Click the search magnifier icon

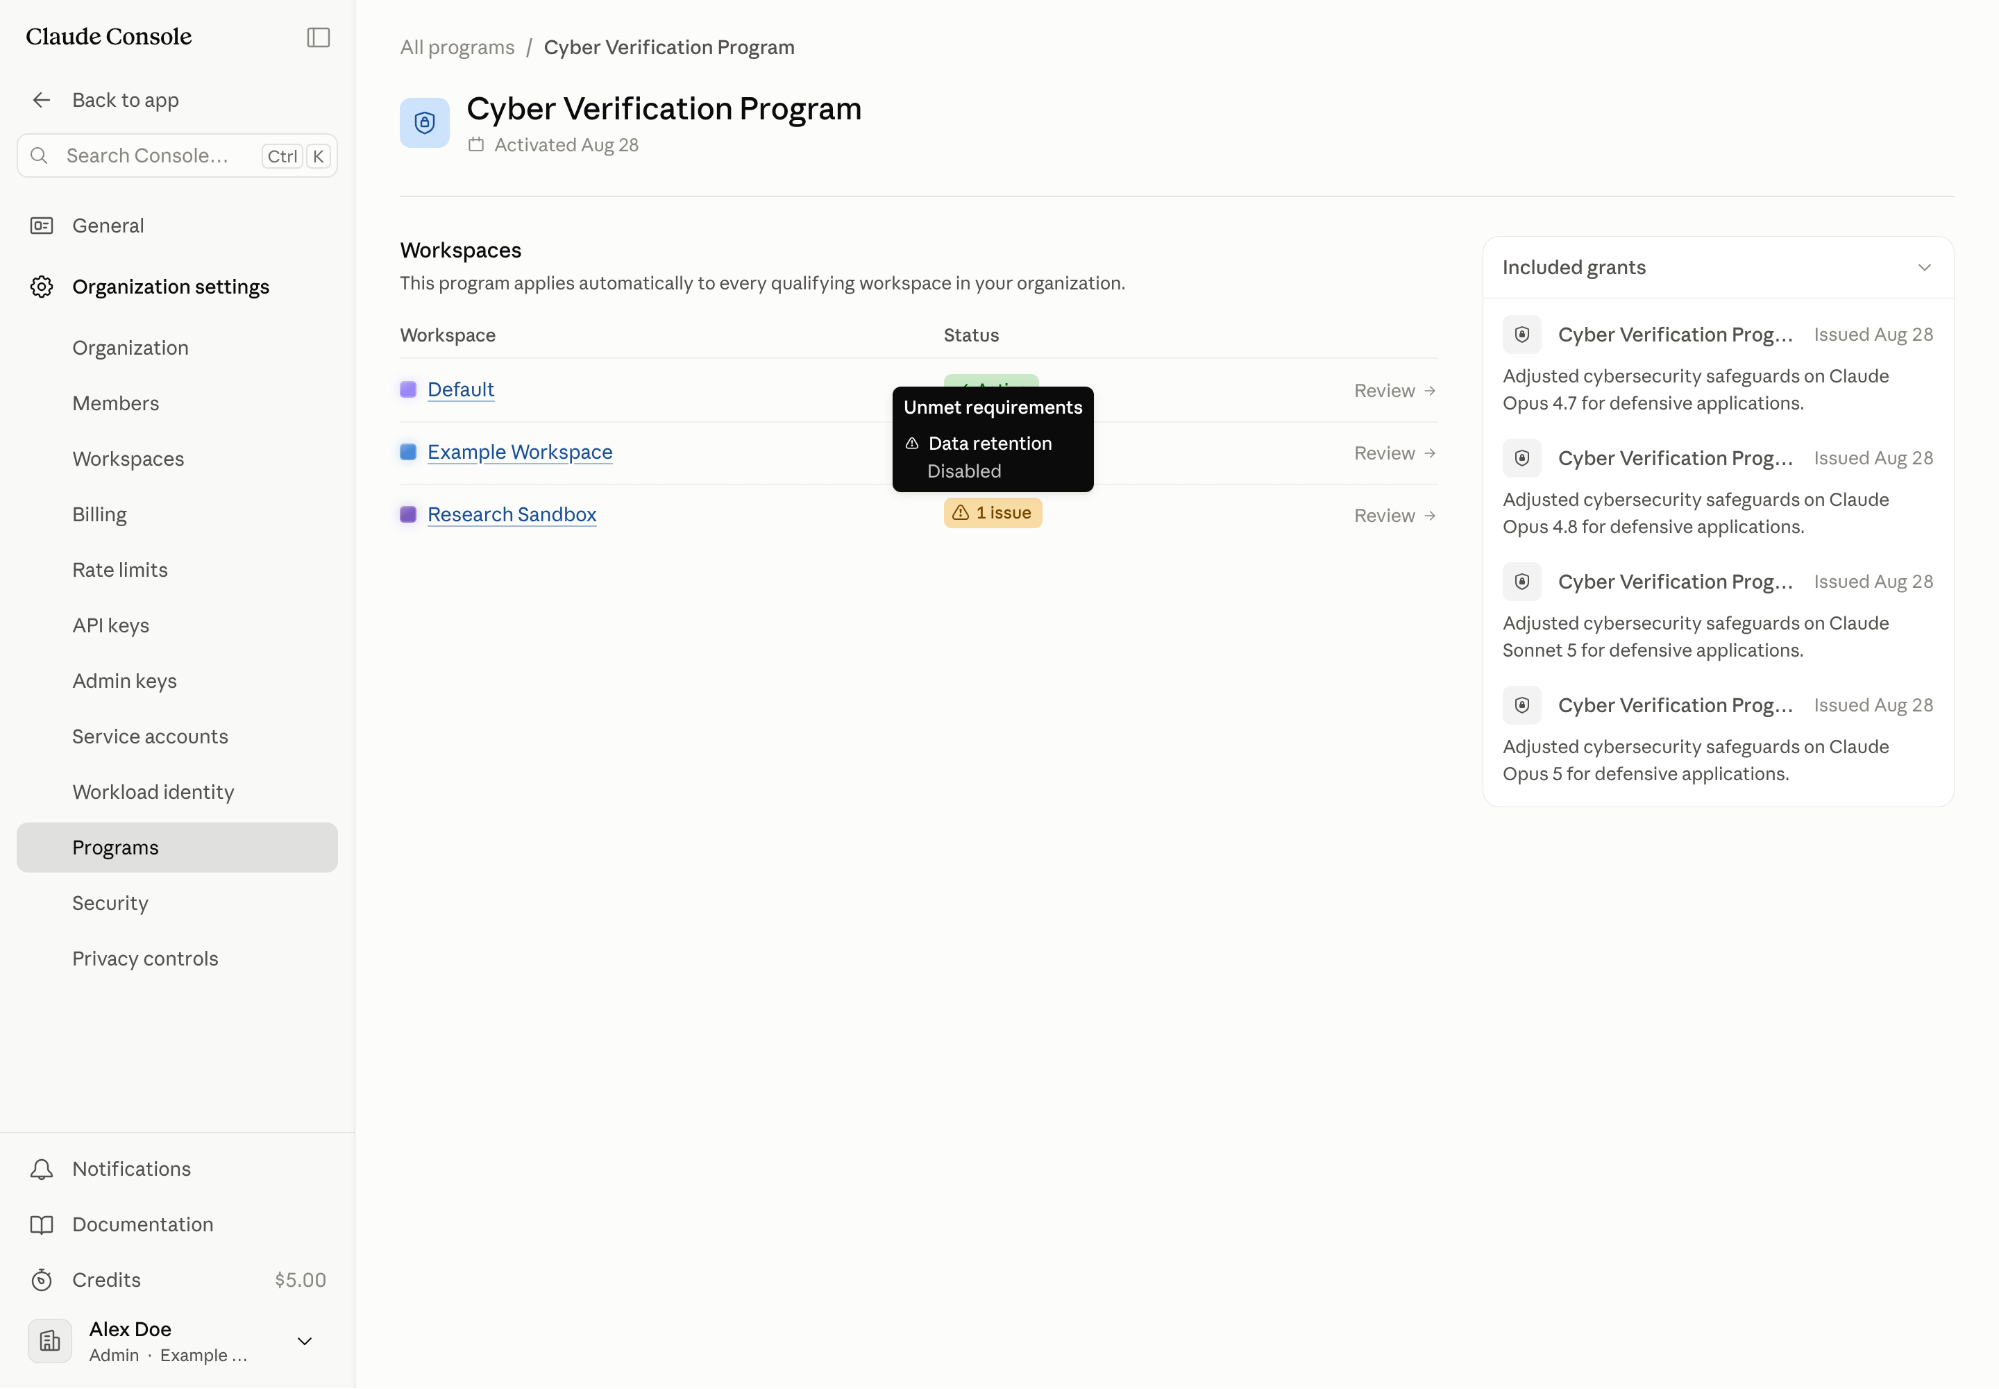pos(39,156)
